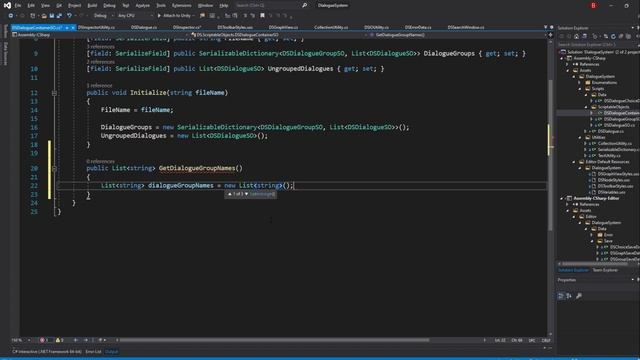Open the File menu
The image size is (640, 360).
[18, 5]
